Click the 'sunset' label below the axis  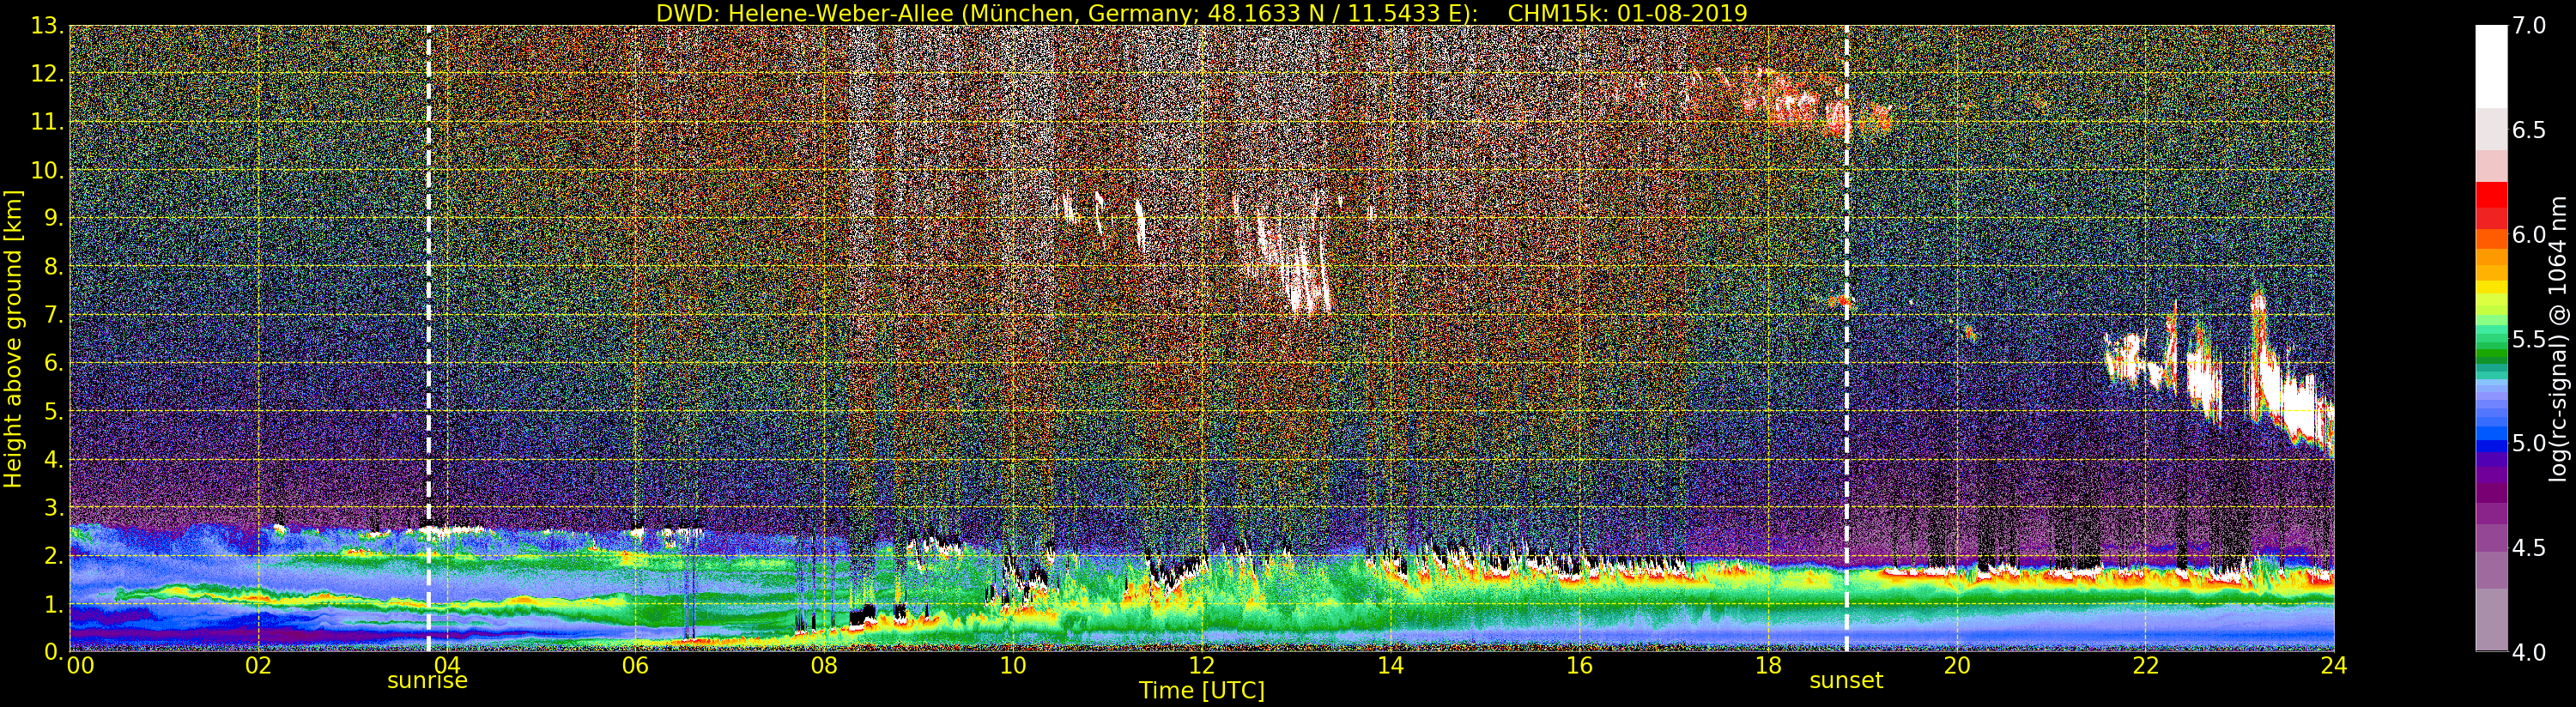coord(1846,681)
